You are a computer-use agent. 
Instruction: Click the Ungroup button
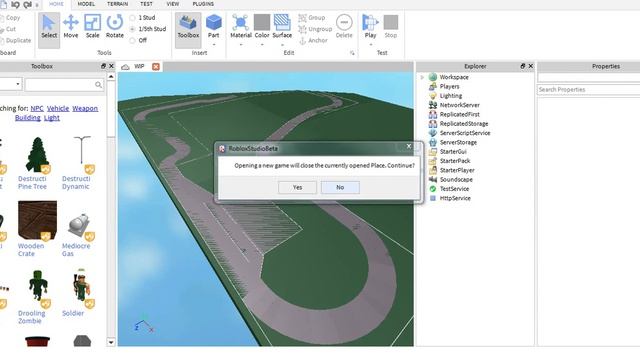point(315,29)
